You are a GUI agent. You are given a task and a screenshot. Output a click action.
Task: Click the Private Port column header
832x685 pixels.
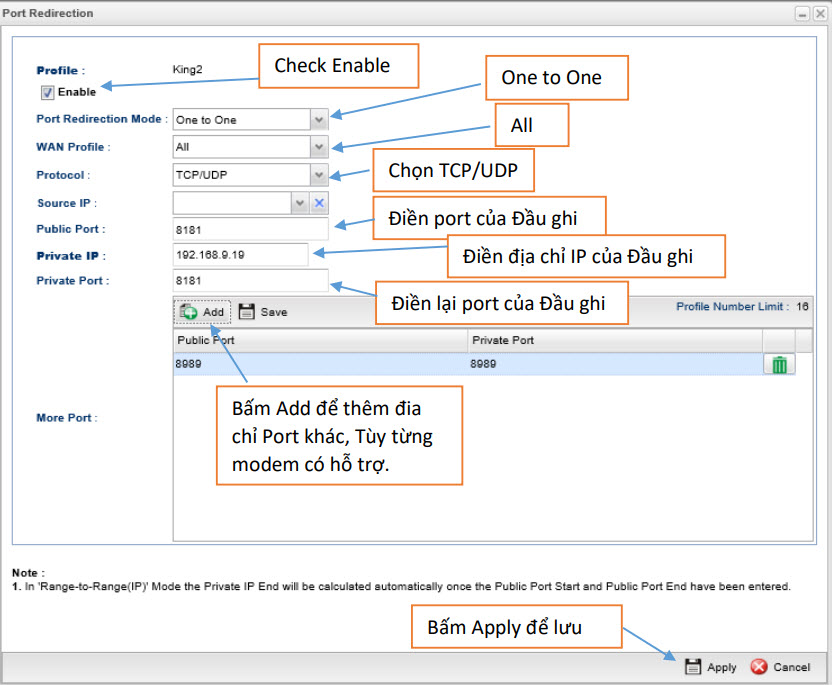click(x=614, y=341)
